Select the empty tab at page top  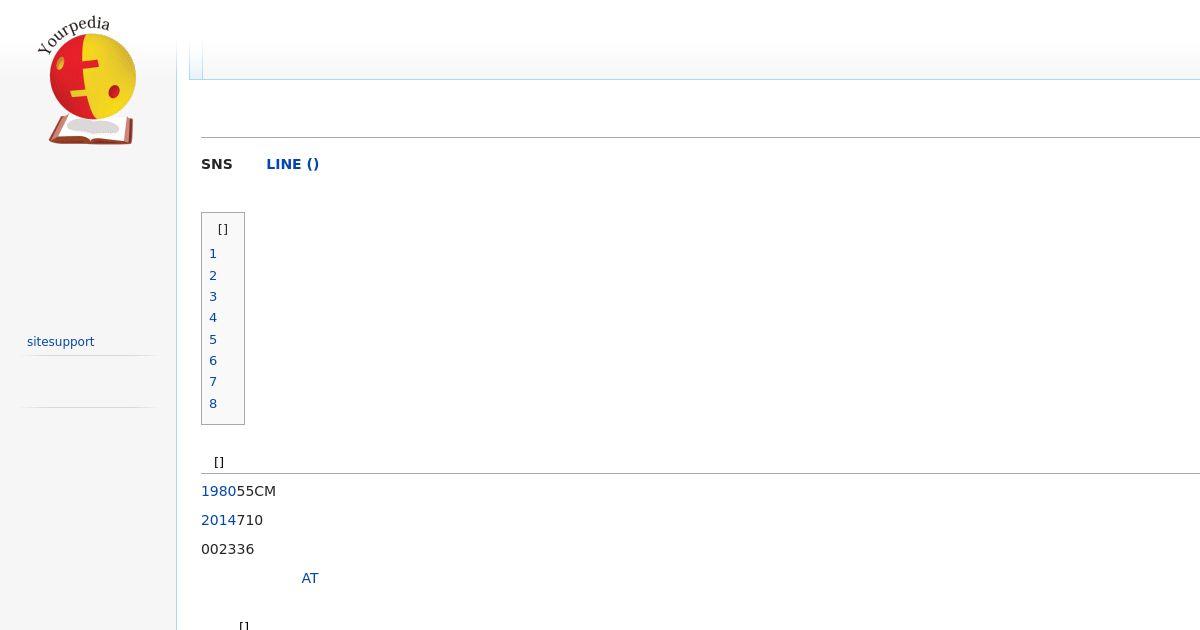pos(196,60)
